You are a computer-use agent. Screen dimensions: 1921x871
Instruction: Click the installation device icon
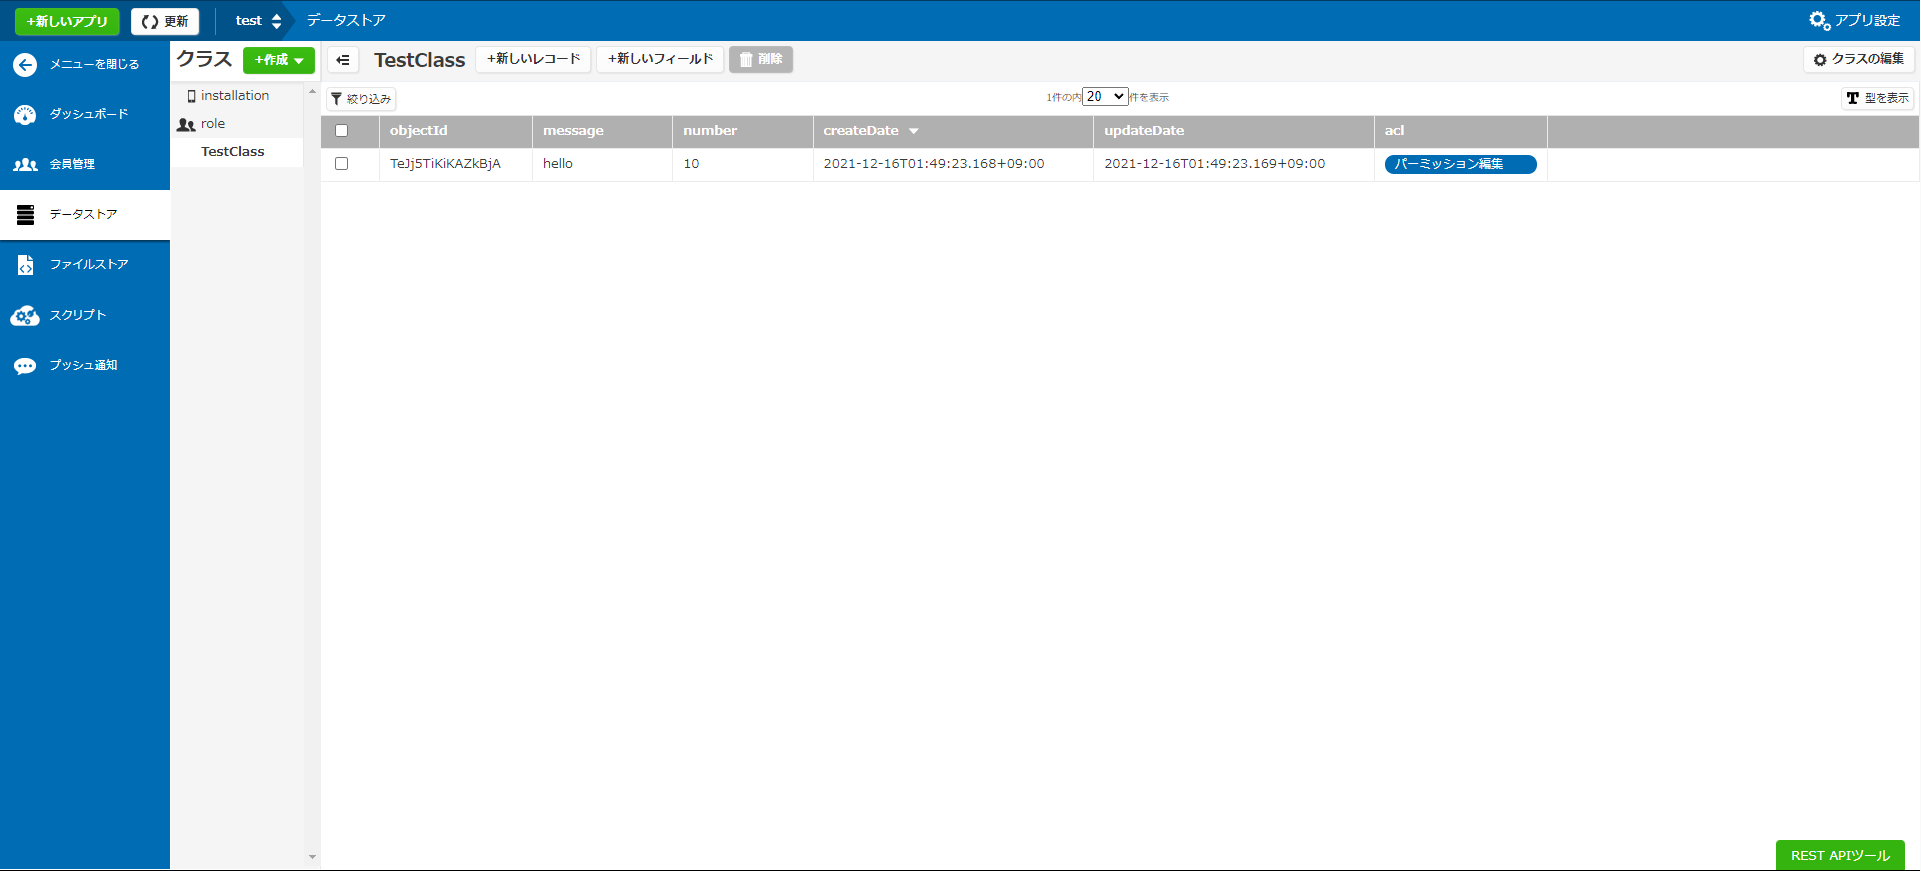coord(191,96)
